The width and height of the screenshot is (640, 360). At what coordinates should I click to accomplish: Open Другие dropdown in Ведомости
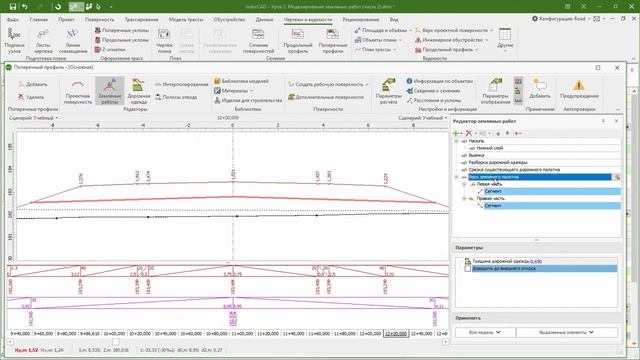(505, 41)
